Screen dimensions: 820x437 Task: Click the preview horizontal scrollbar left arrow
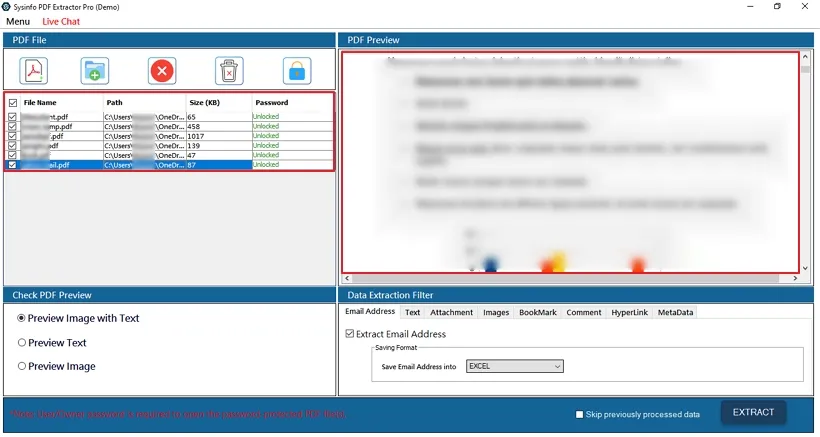click(347, 278)
